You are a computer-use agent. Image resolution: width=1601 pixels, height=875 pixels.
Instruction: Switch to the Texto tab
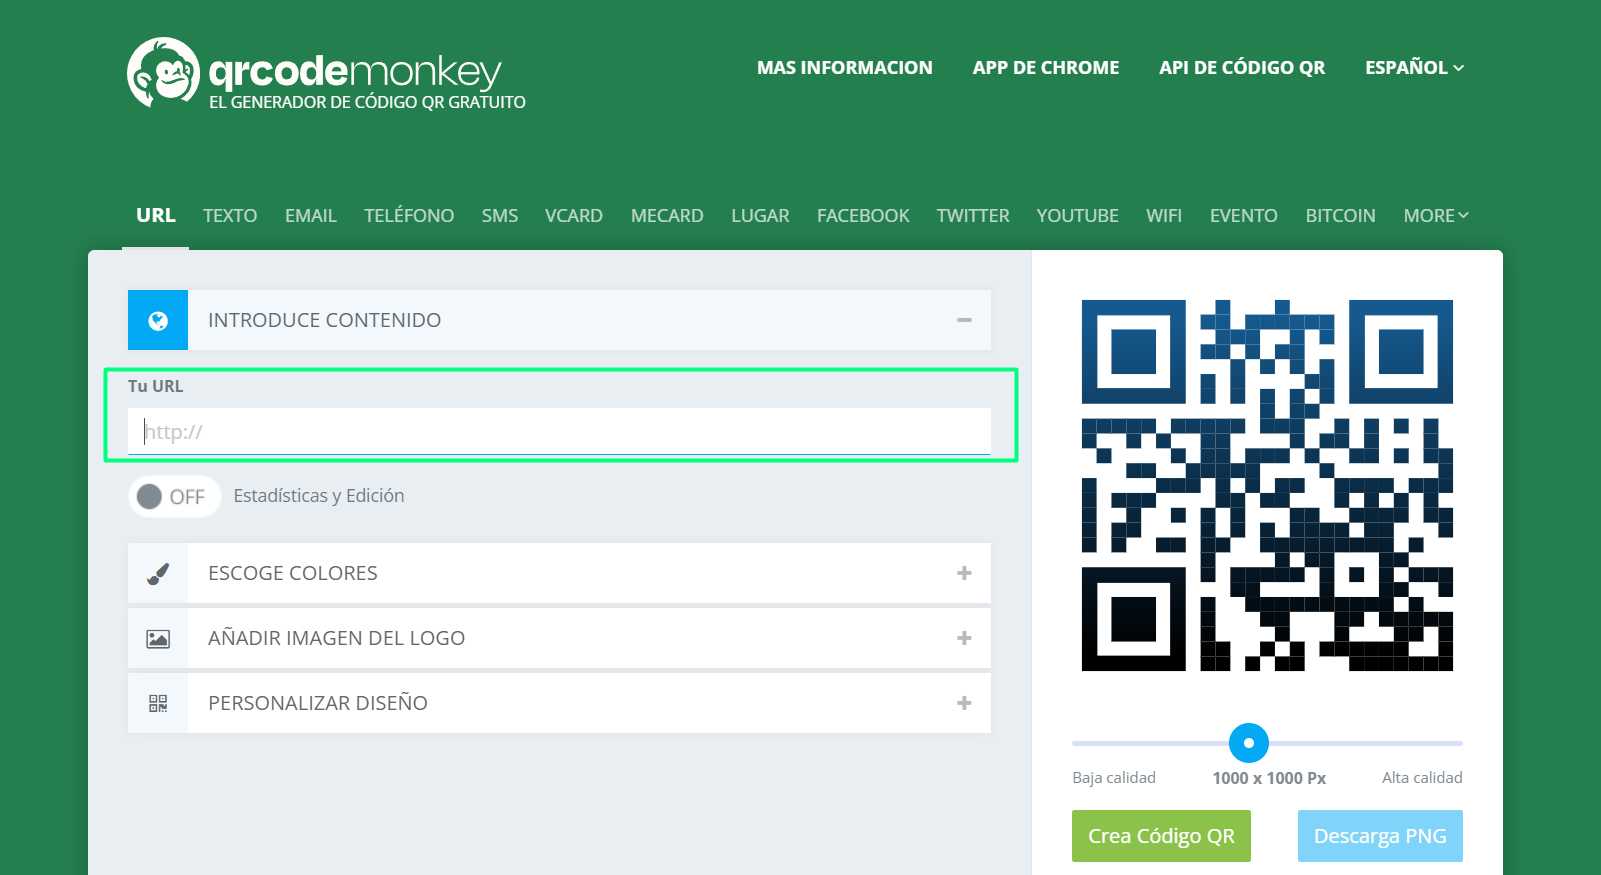pos(230,215)
